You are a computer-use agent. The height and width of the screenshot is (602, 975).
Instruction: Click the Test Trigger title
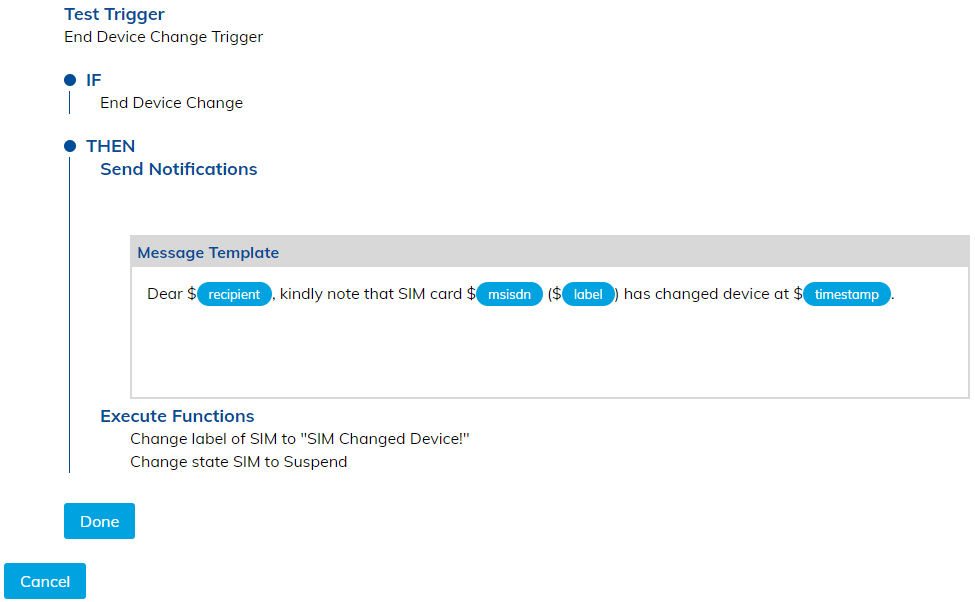114,14
